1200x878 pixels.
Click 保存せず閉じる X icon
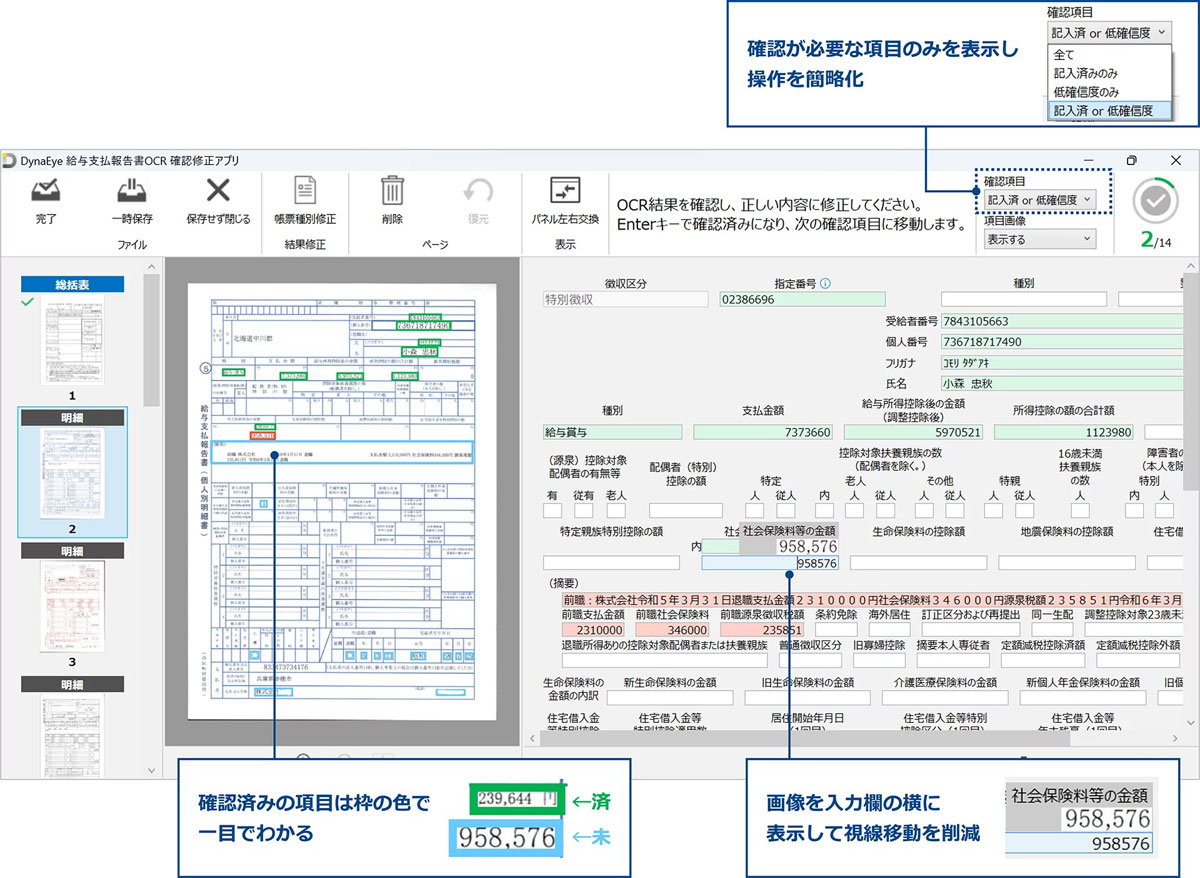coord(218,191)
